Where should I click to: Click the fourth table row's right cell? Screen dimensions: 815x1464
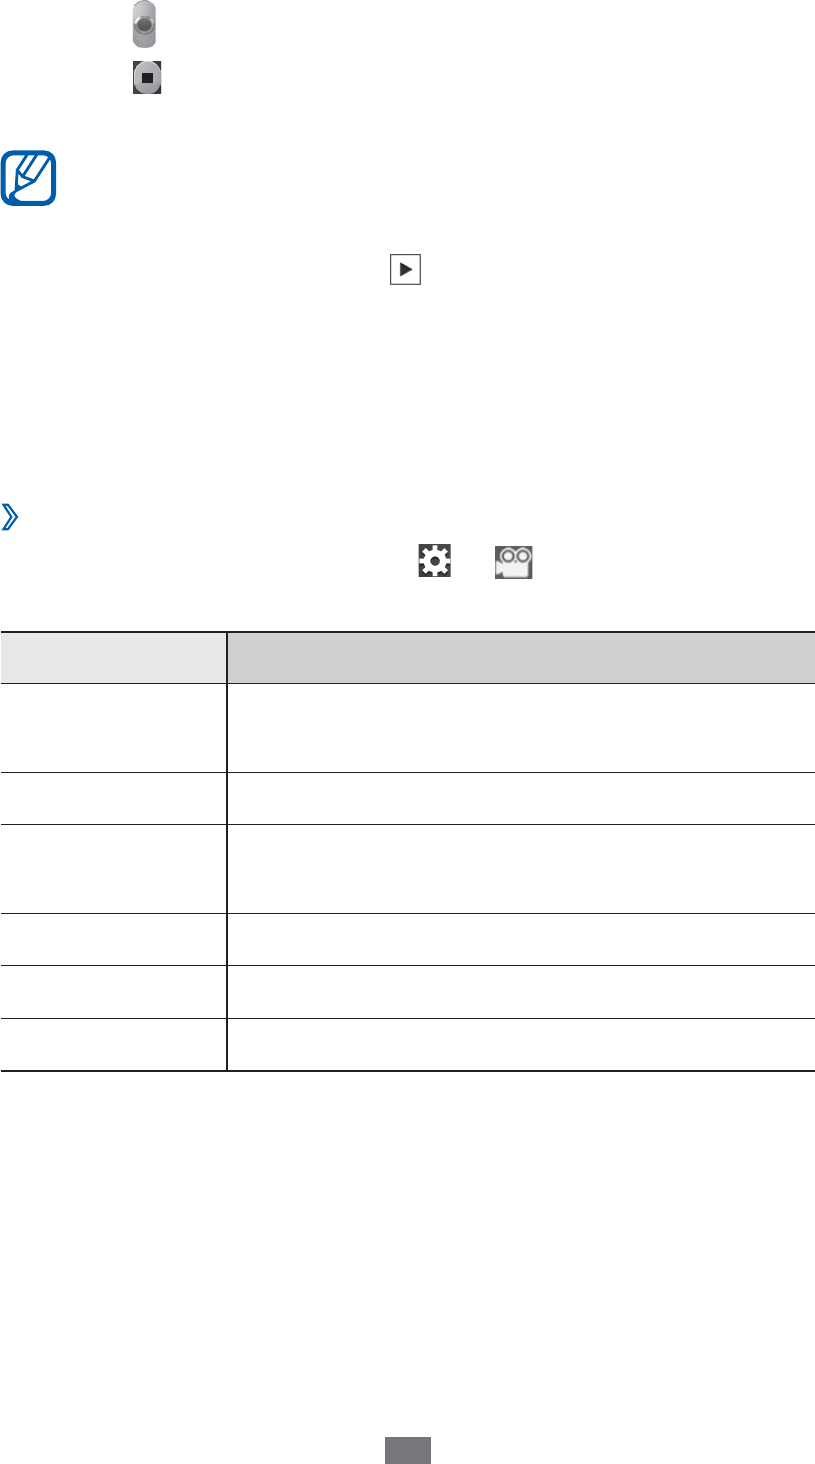coord(520,939)
